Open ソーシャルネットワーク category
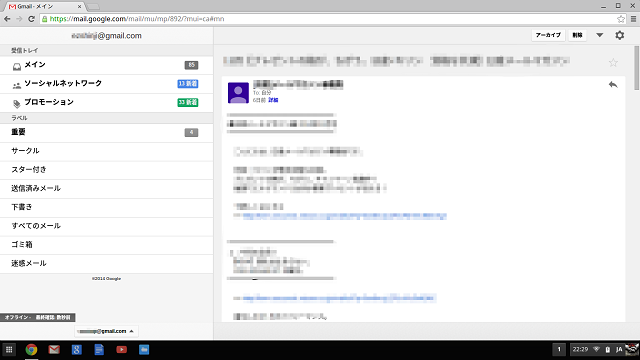Image resolution: width=640 pixels, height=360 pixels. click(107, 84)
